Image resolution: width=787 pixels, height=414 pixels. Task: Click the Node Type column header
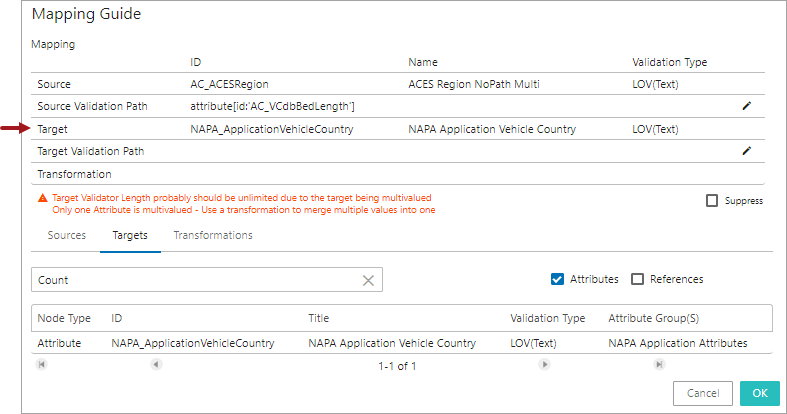click(64, 318)
